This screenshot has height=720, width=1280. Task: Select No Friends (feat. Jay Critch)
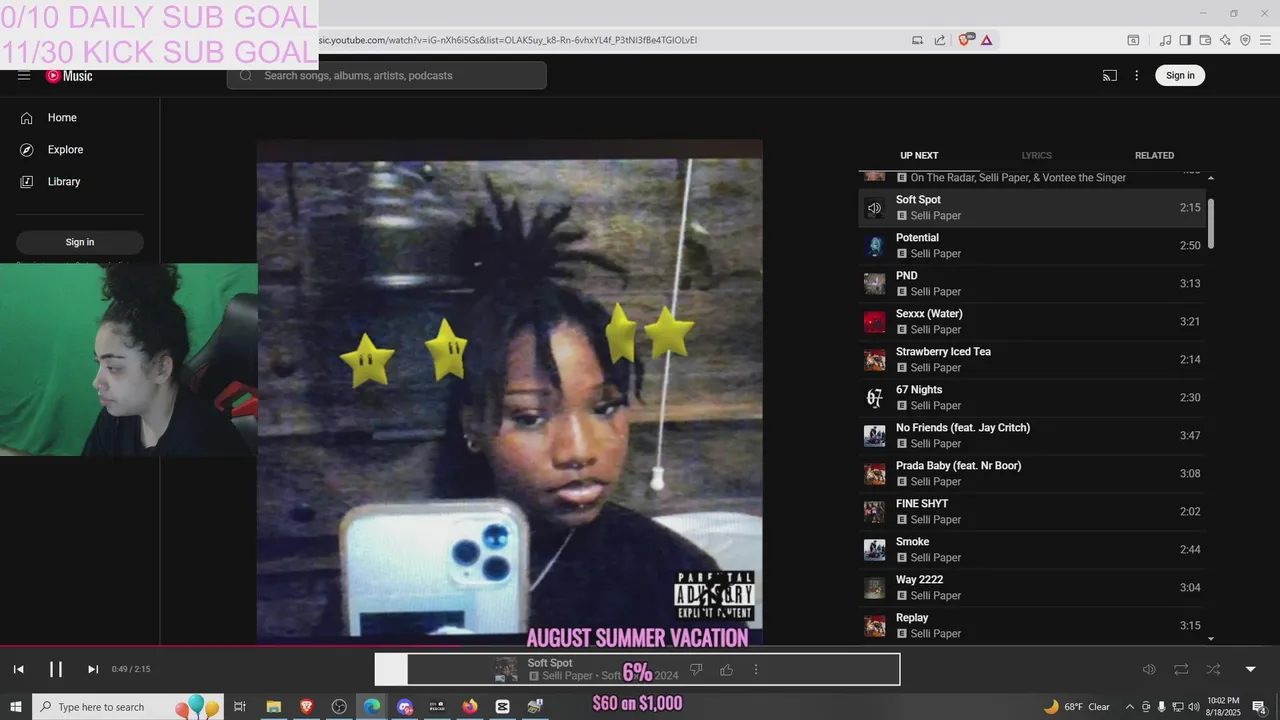coord(1032,436)
